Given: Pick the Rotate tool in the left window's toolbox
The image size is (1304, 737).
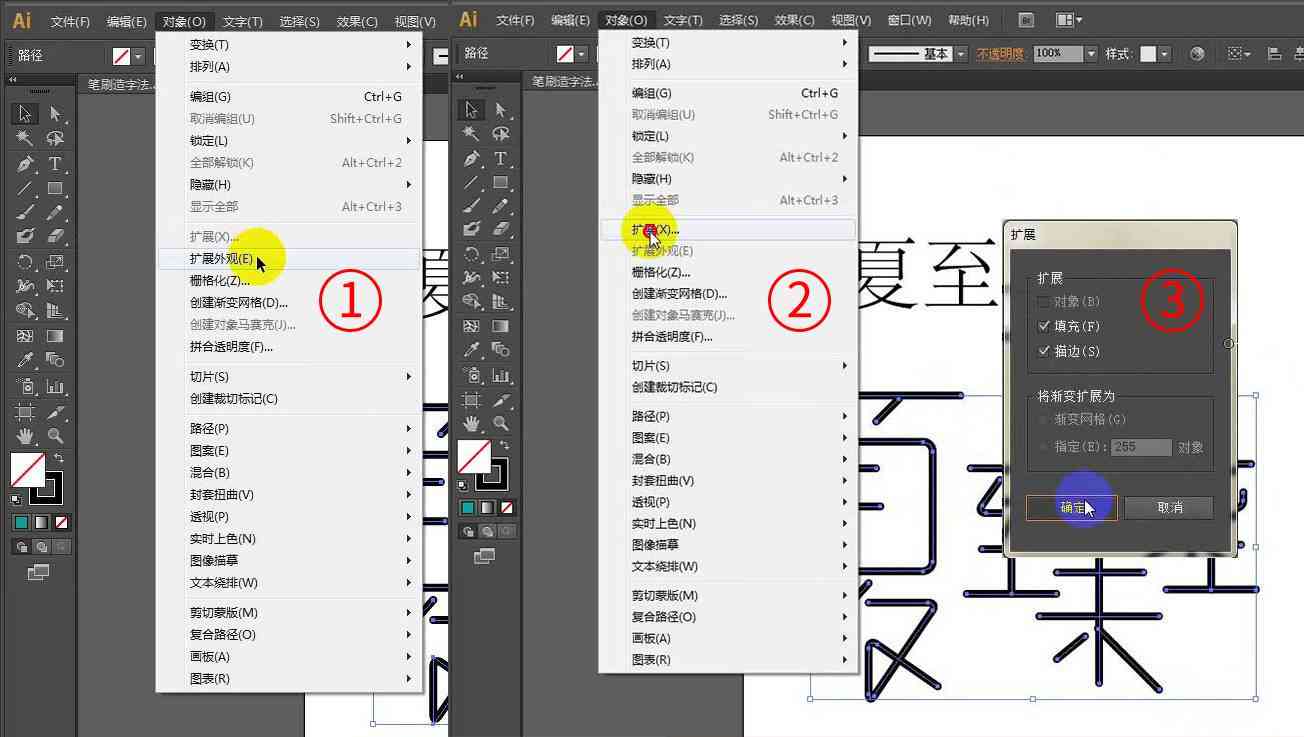Looking at the screenshot, I should click(25, 262).
